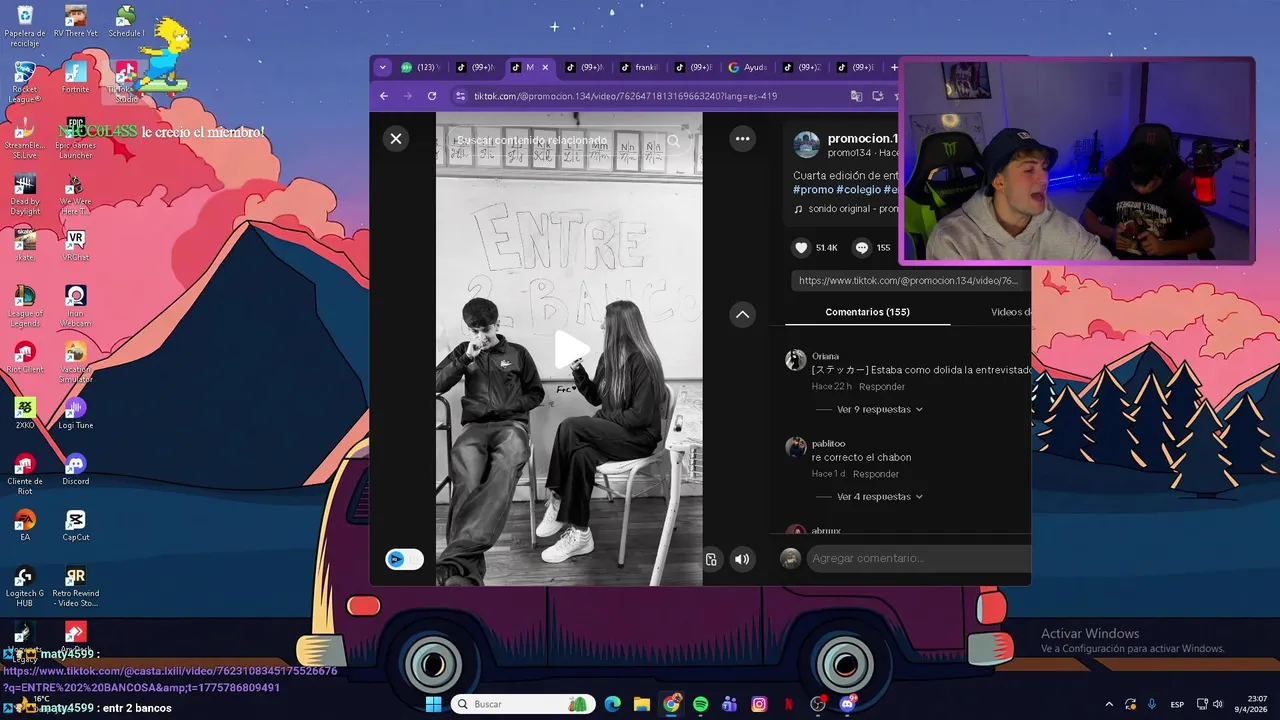The image size is (1280, 720).
Task: Open OBS Studio from the taskbar
Action: [818, 704]
